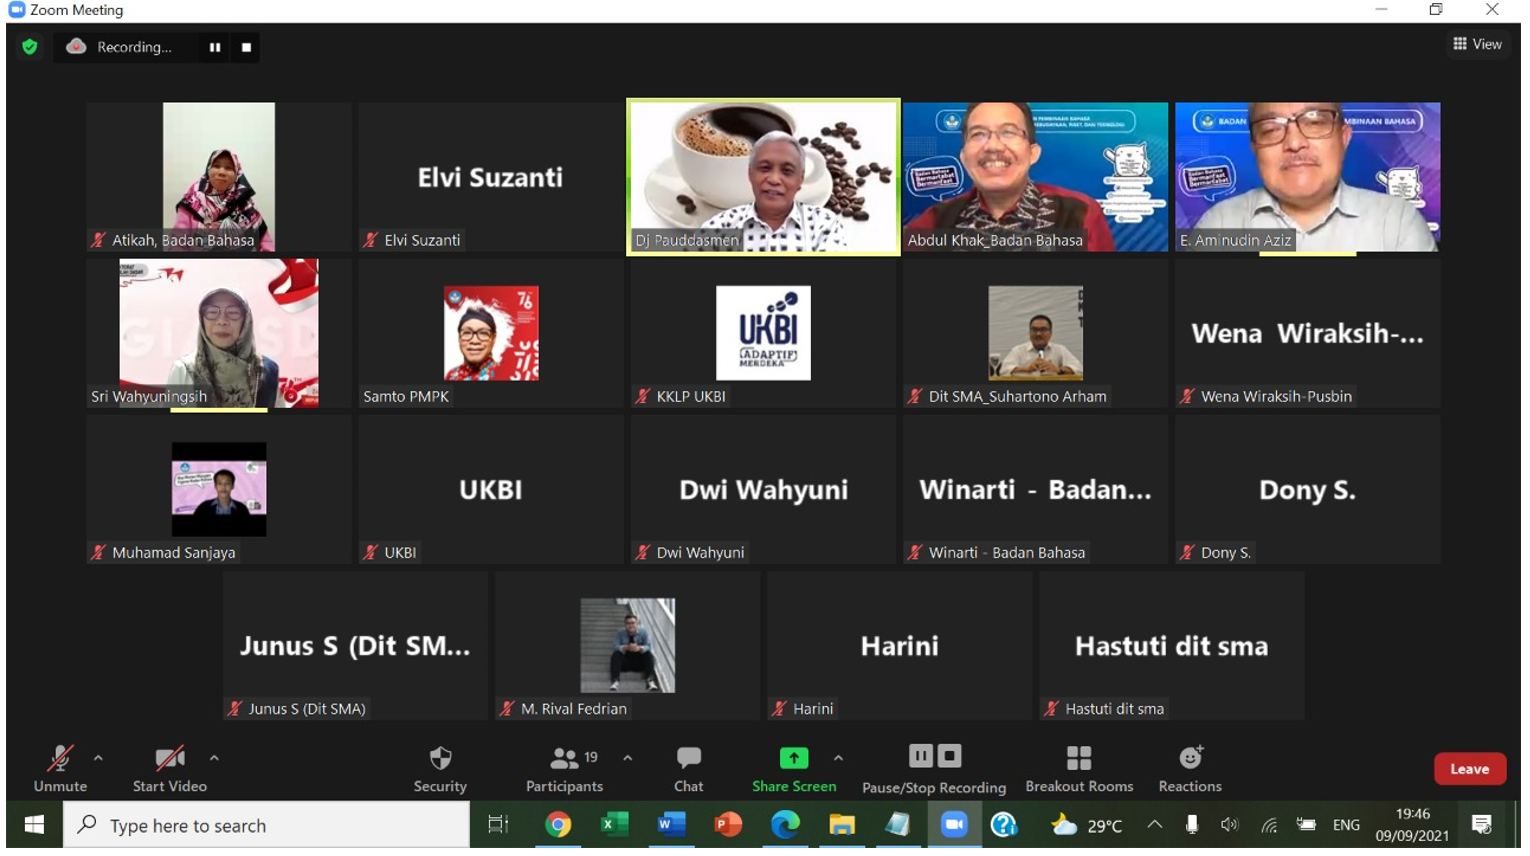Pause recording in the top recording bar
Viewport: 1530px width, 856px height.
(215, 47)
